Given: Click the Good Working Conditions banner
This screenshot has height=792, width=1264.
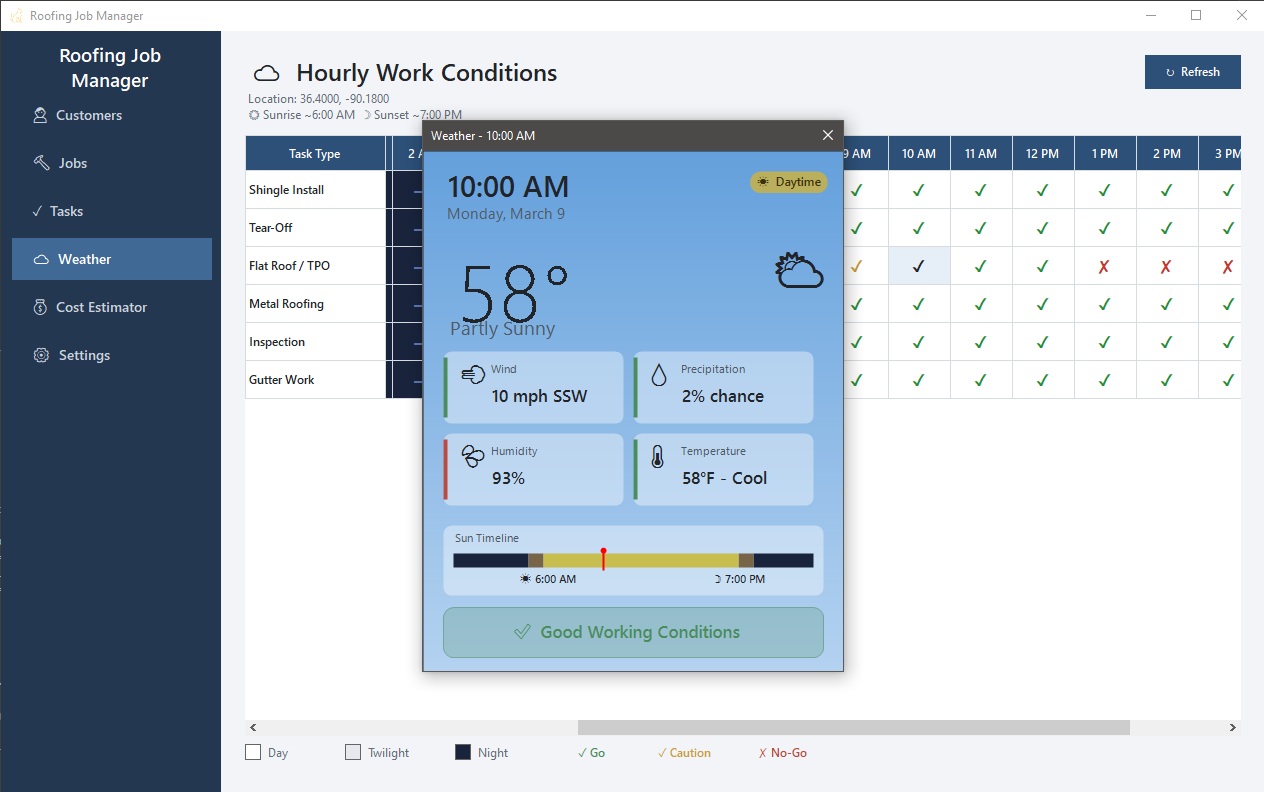Looking at the screenshot, I should [633, 632].
